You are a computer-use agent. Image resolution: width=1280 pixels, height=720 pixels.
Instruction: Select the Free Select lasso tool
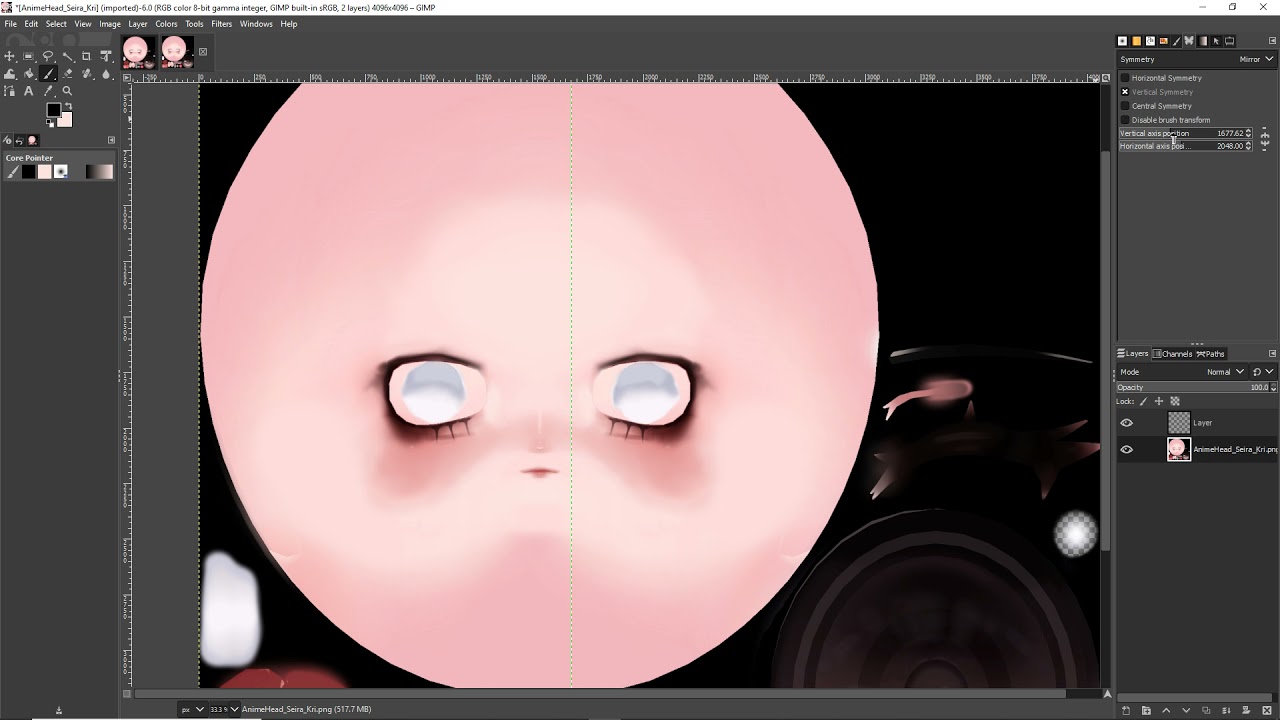click(x=48, y=56)
